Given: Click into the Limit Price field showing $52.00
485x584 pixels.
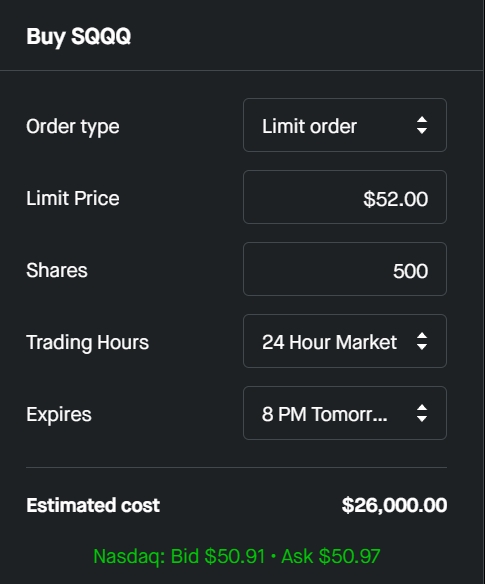Looking at the screenshot, I should pos(345,197).
